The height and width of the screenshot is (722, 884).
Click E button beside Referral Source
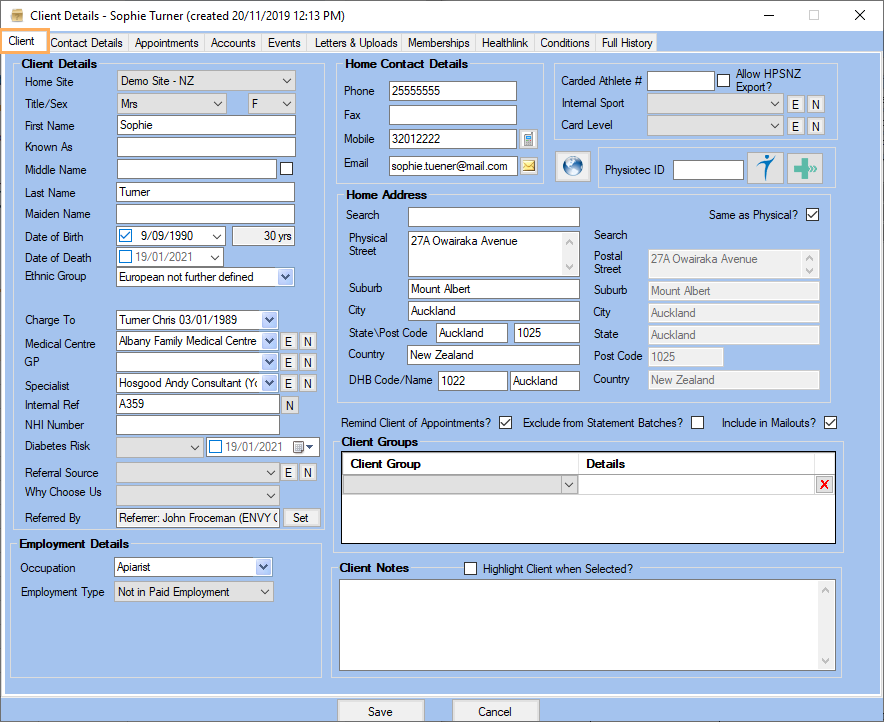[x=288, y=472]
